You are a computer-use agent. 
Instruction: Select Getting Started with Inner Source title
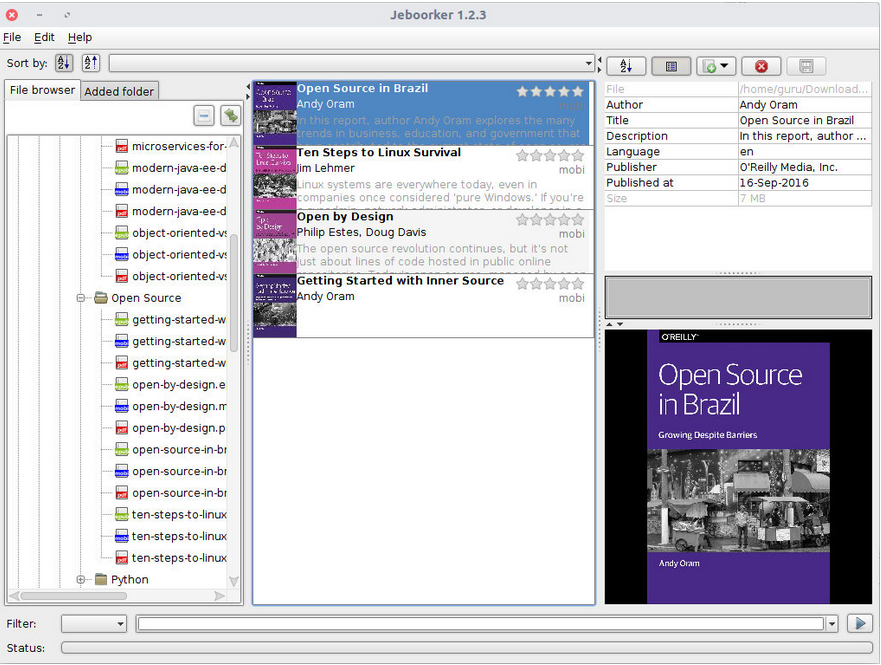(400, 281)
